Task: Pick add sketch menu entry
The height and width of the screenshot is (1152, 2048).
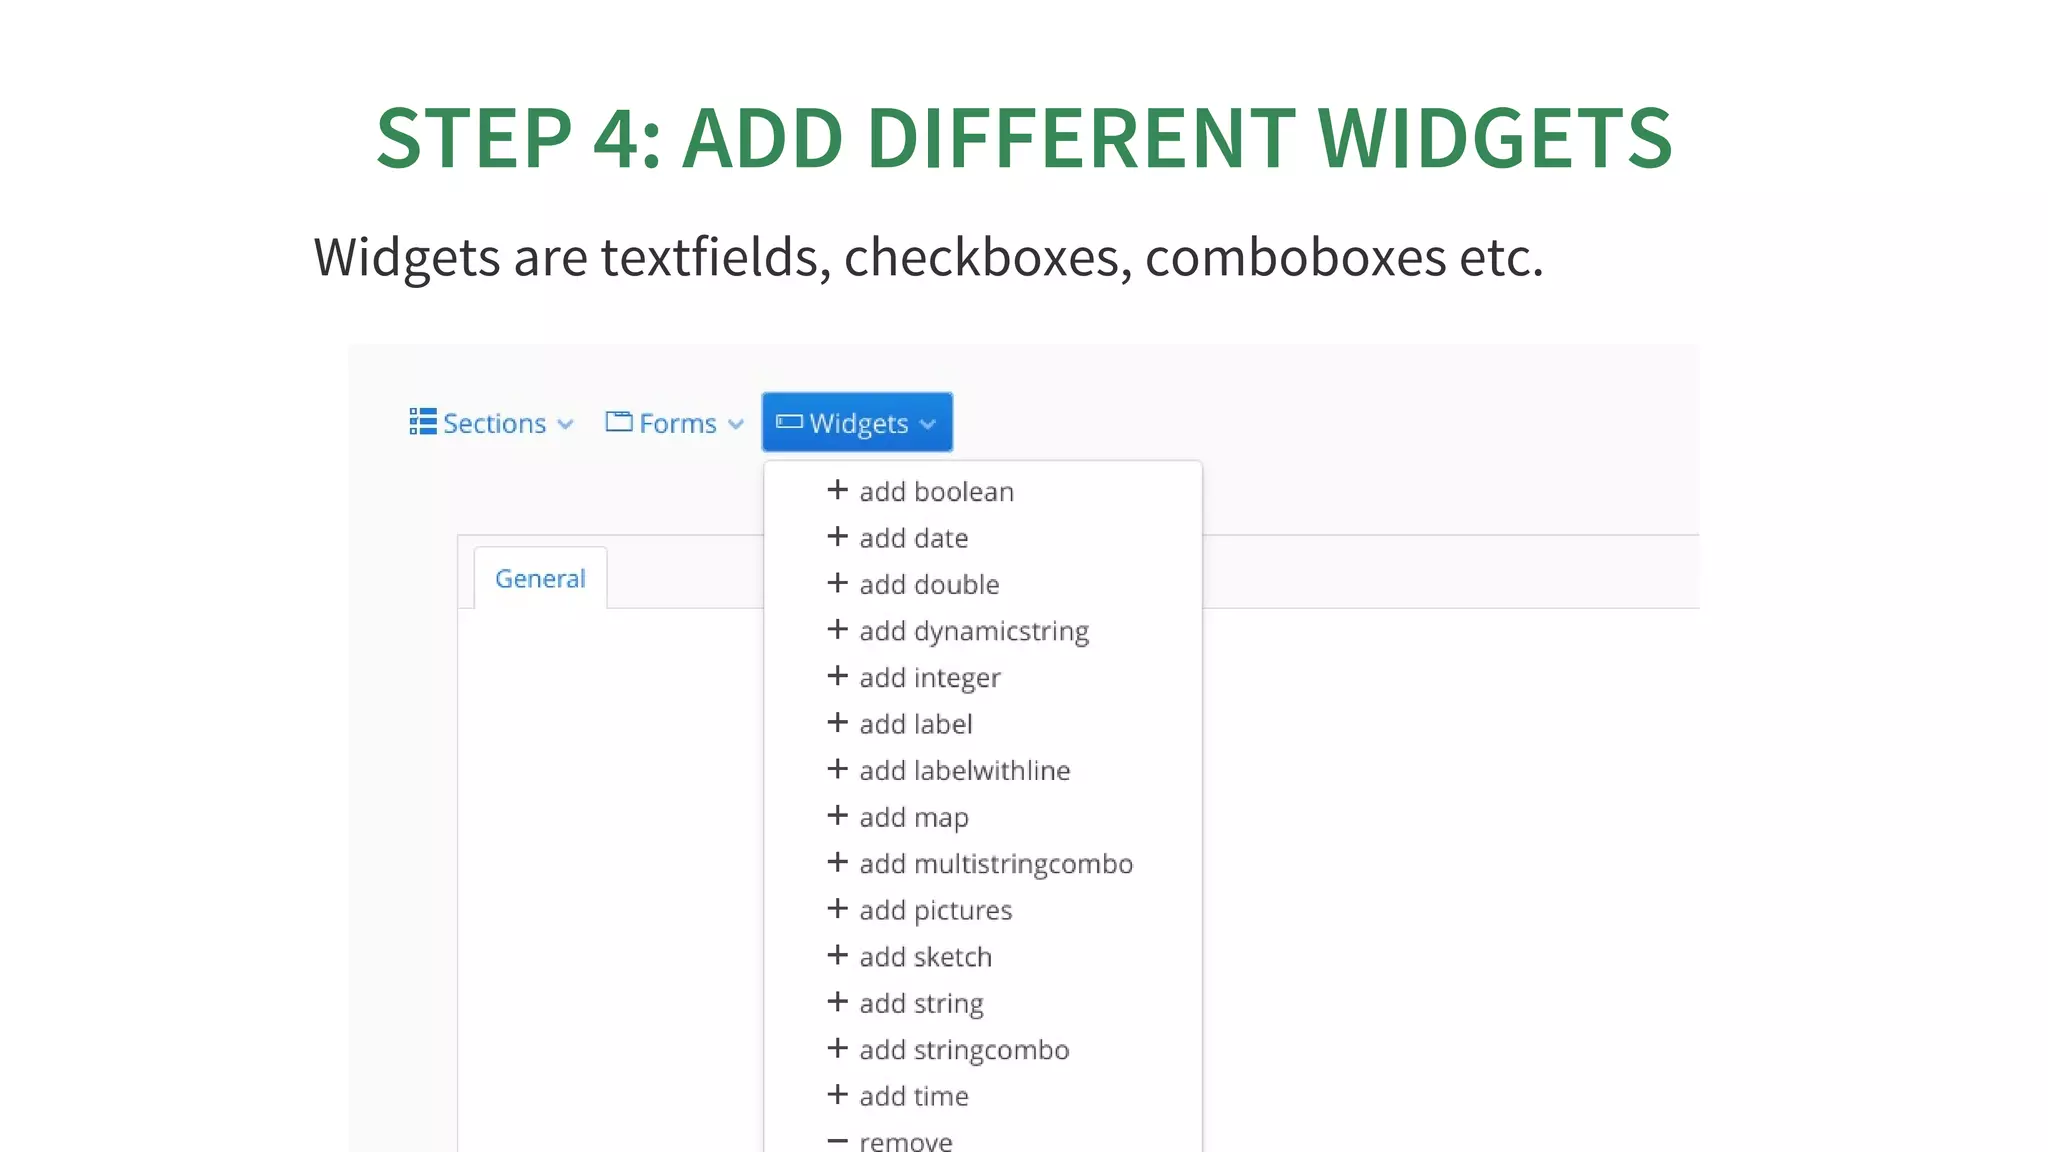Action: point(982,956)
